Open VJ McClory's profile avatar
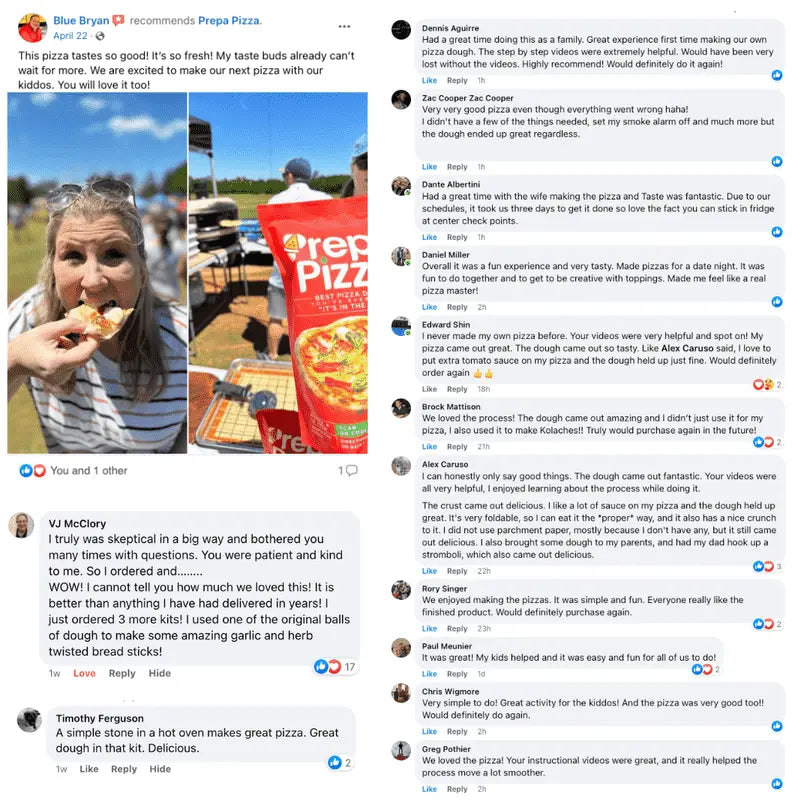The height and width of the screenshot is (810, 810). (21, 525)
